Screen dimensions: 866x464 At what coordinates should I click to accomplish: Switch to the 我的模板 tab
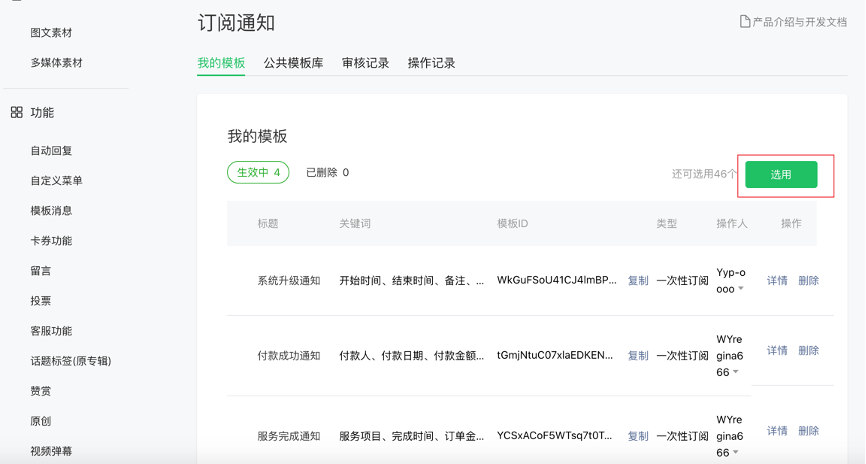tap(221, 63)
